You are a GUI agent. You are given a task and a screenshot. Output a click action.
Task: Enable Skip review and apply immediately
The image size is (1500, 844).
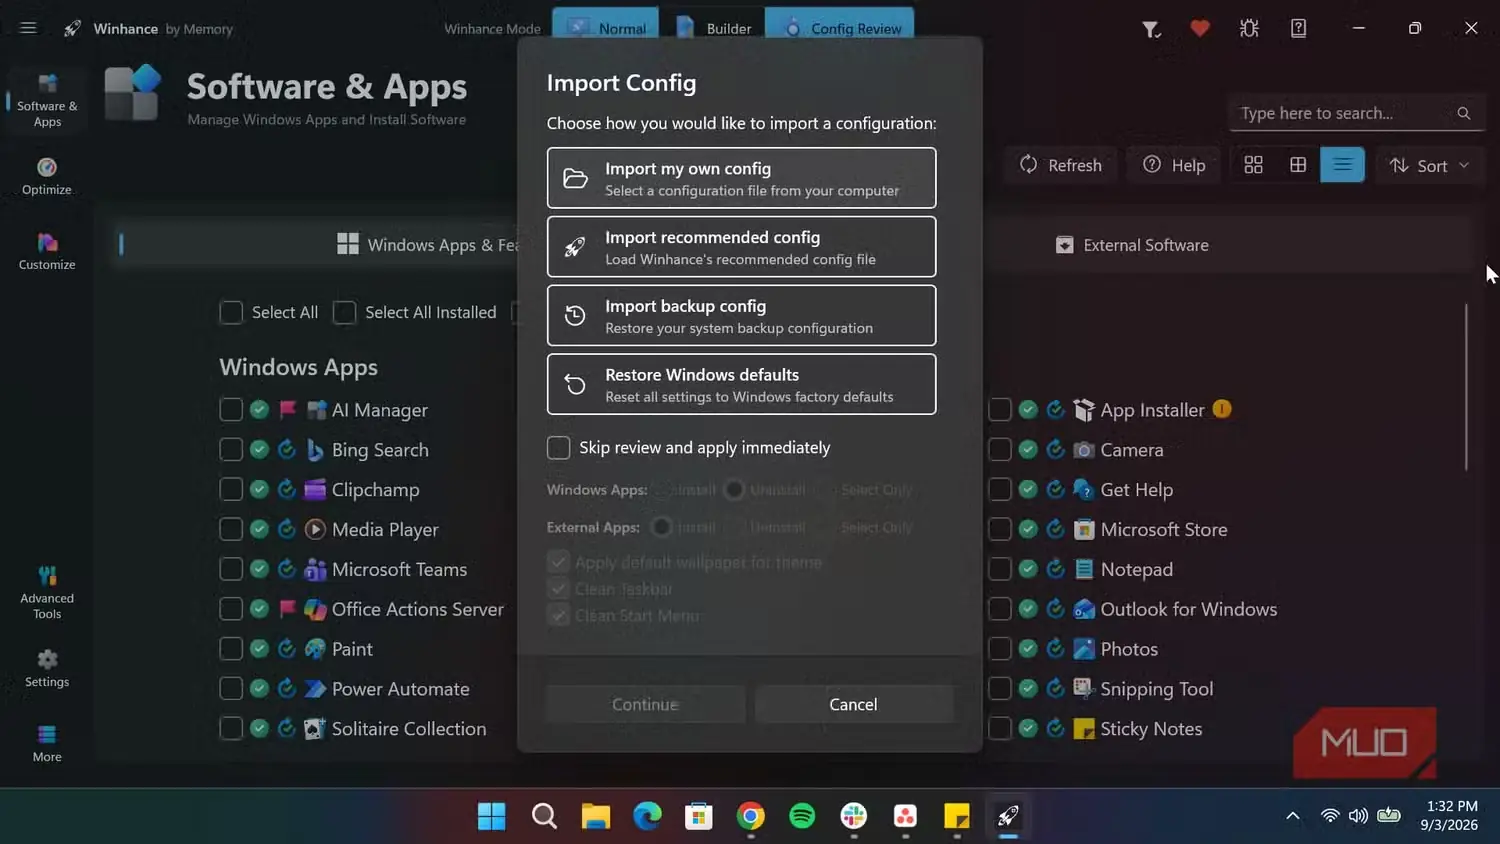[559, 448]
